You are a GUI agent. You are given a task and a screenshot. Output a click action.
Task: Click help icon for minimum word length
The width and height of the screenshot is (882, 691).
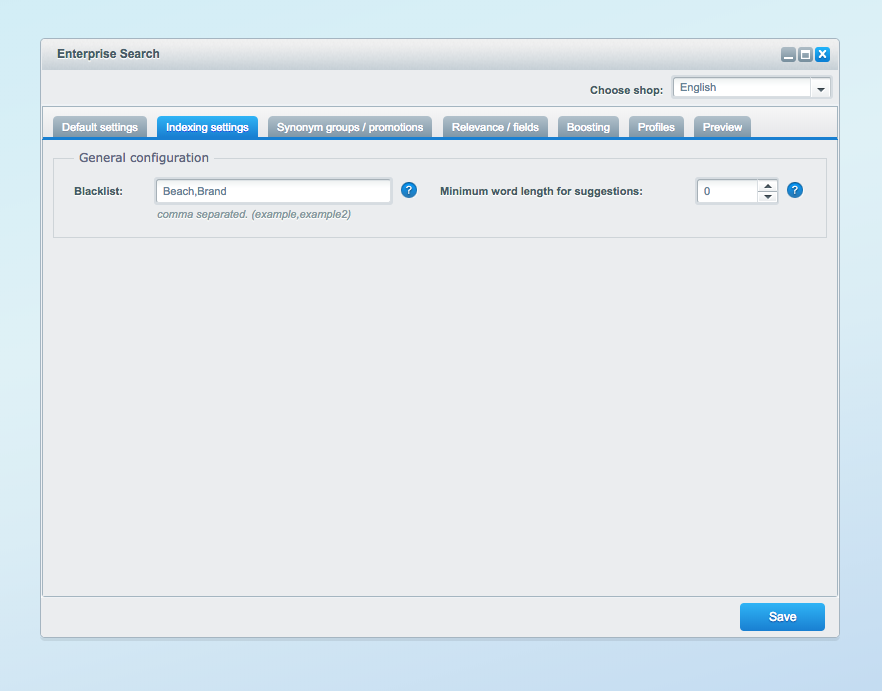pyautogui.click(x=795, y=190)
